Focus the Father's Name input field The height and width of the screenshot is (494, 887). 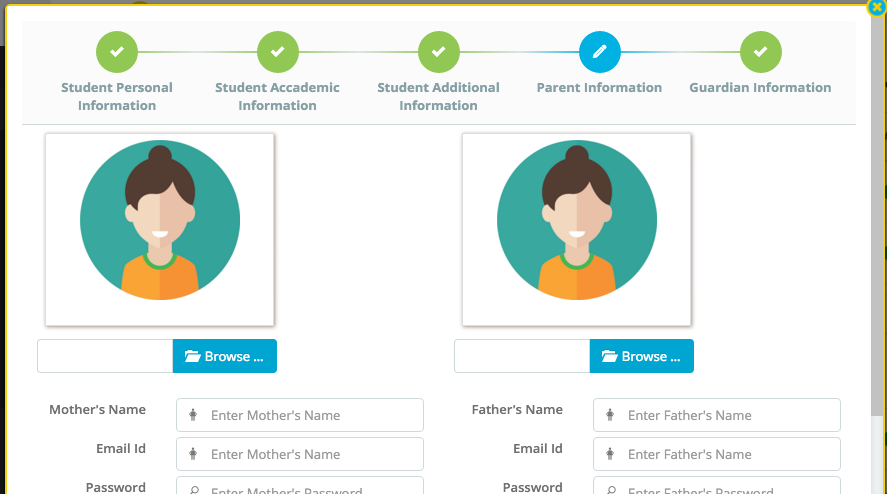click(717, 415)
